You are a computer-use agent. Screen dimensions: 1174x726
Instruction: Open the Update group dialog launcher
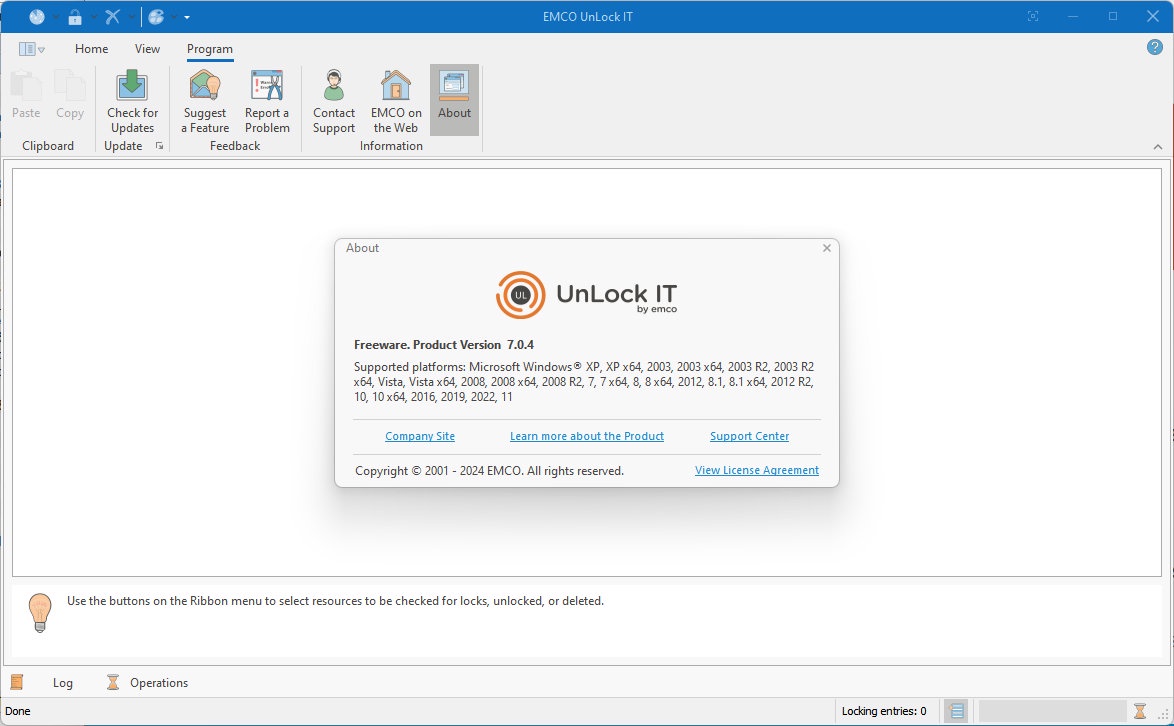click(159, 146)
